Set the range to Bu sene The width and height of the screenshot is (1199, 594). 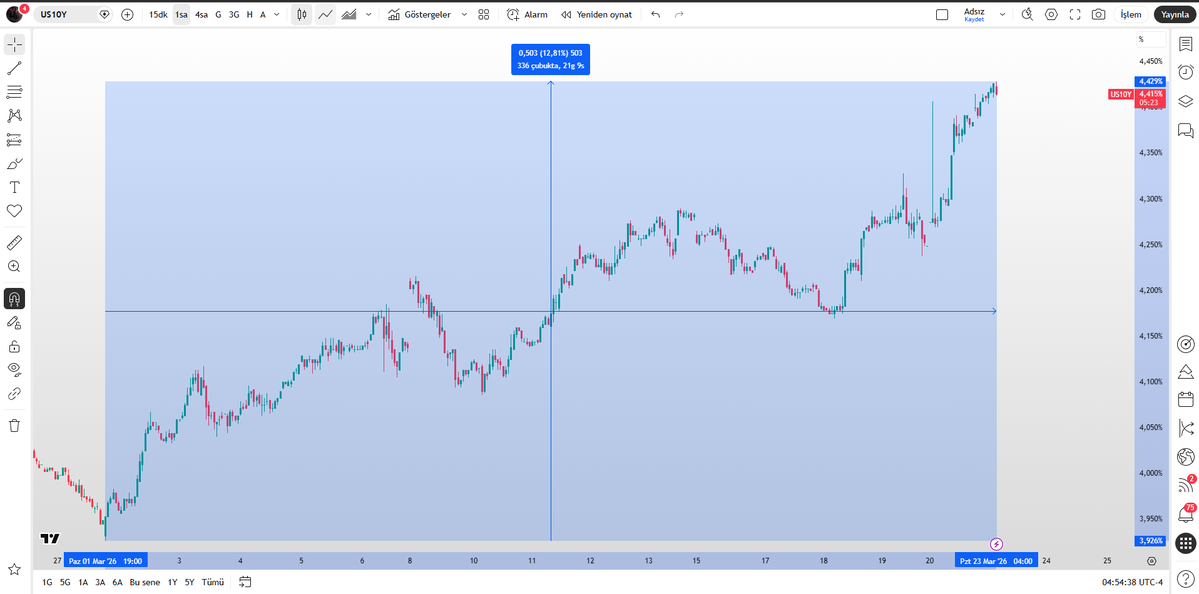(145, 582)
